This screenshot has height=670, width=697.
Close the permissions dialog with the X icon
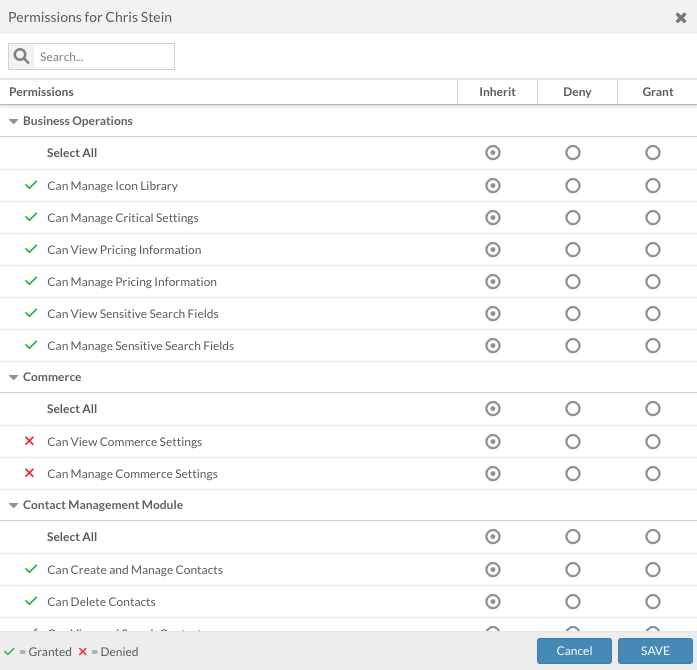(x=681, y=17)
